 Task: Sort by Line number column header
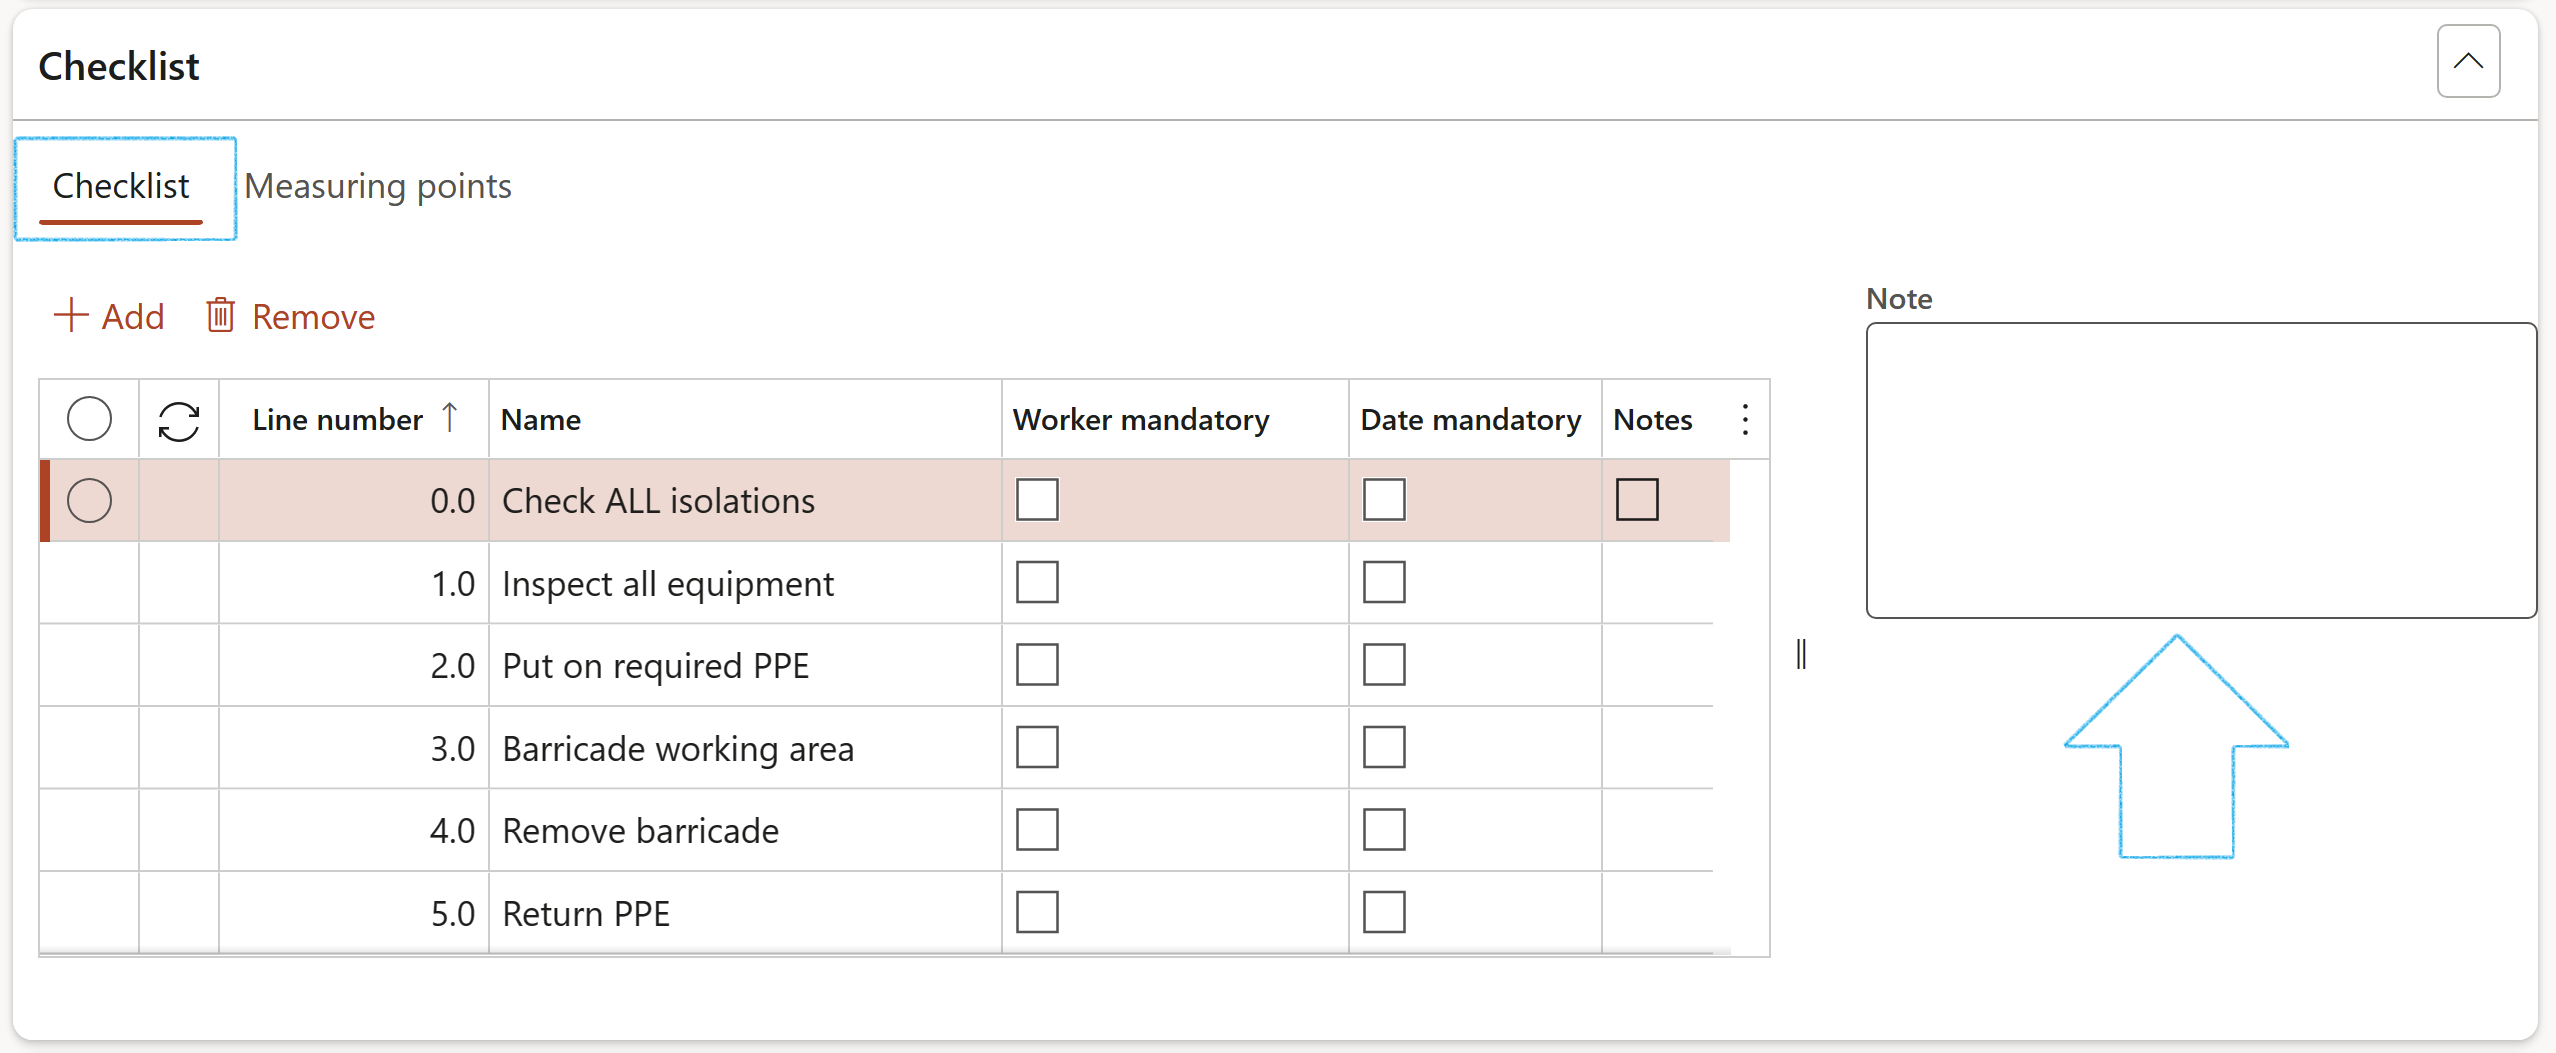tap(354, 419)
